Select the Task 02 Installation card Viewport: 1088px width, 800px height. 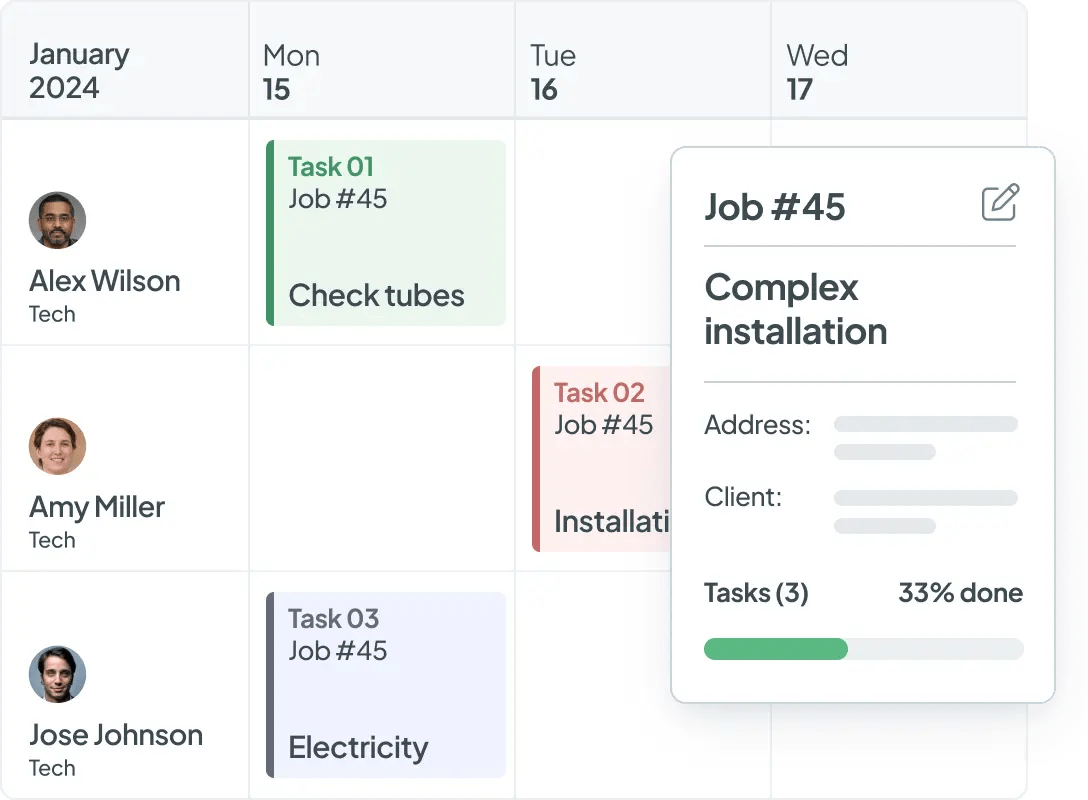click(602, 459)
